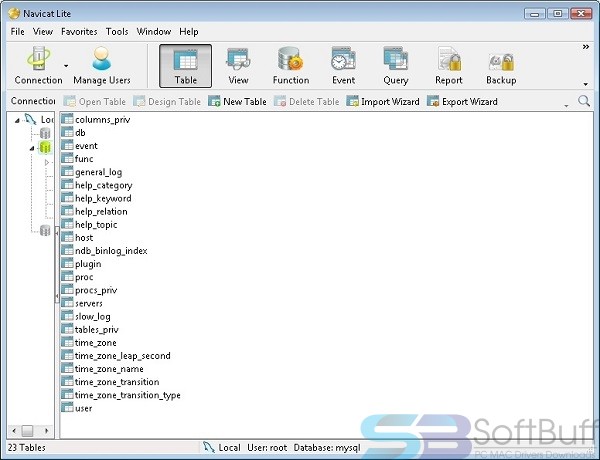Open Manage Users tool
This screenshot has height=460, width=600.
[x=102, y=66]
